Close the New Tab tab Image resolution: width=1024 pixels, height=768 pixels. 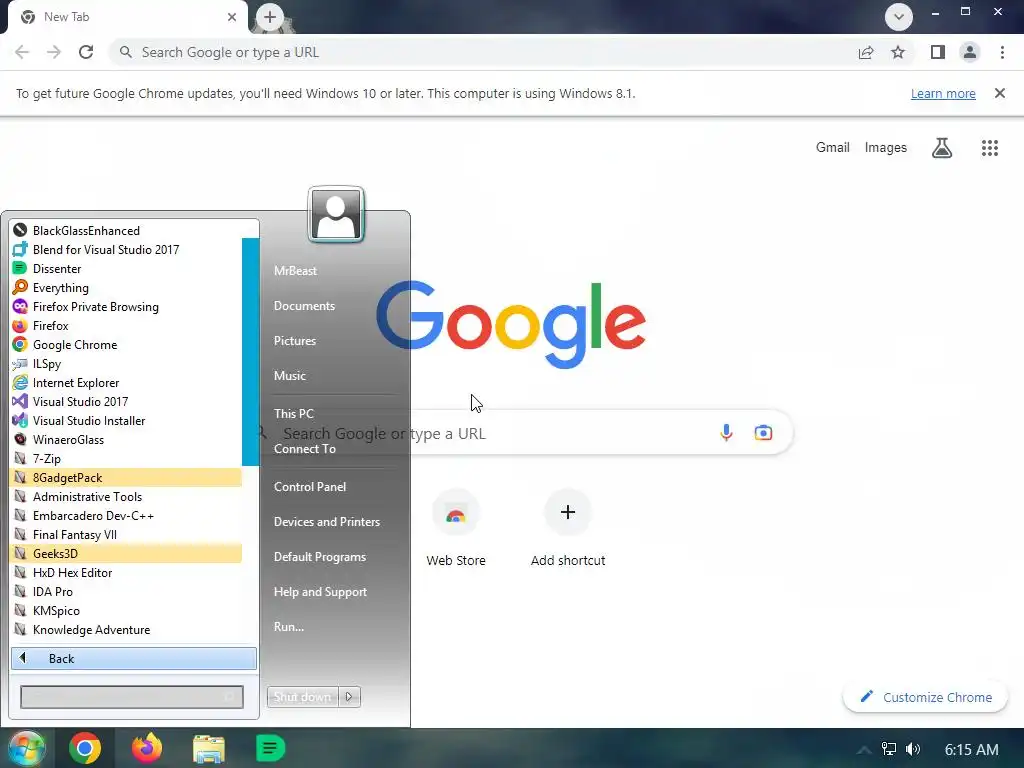(232, 17)
